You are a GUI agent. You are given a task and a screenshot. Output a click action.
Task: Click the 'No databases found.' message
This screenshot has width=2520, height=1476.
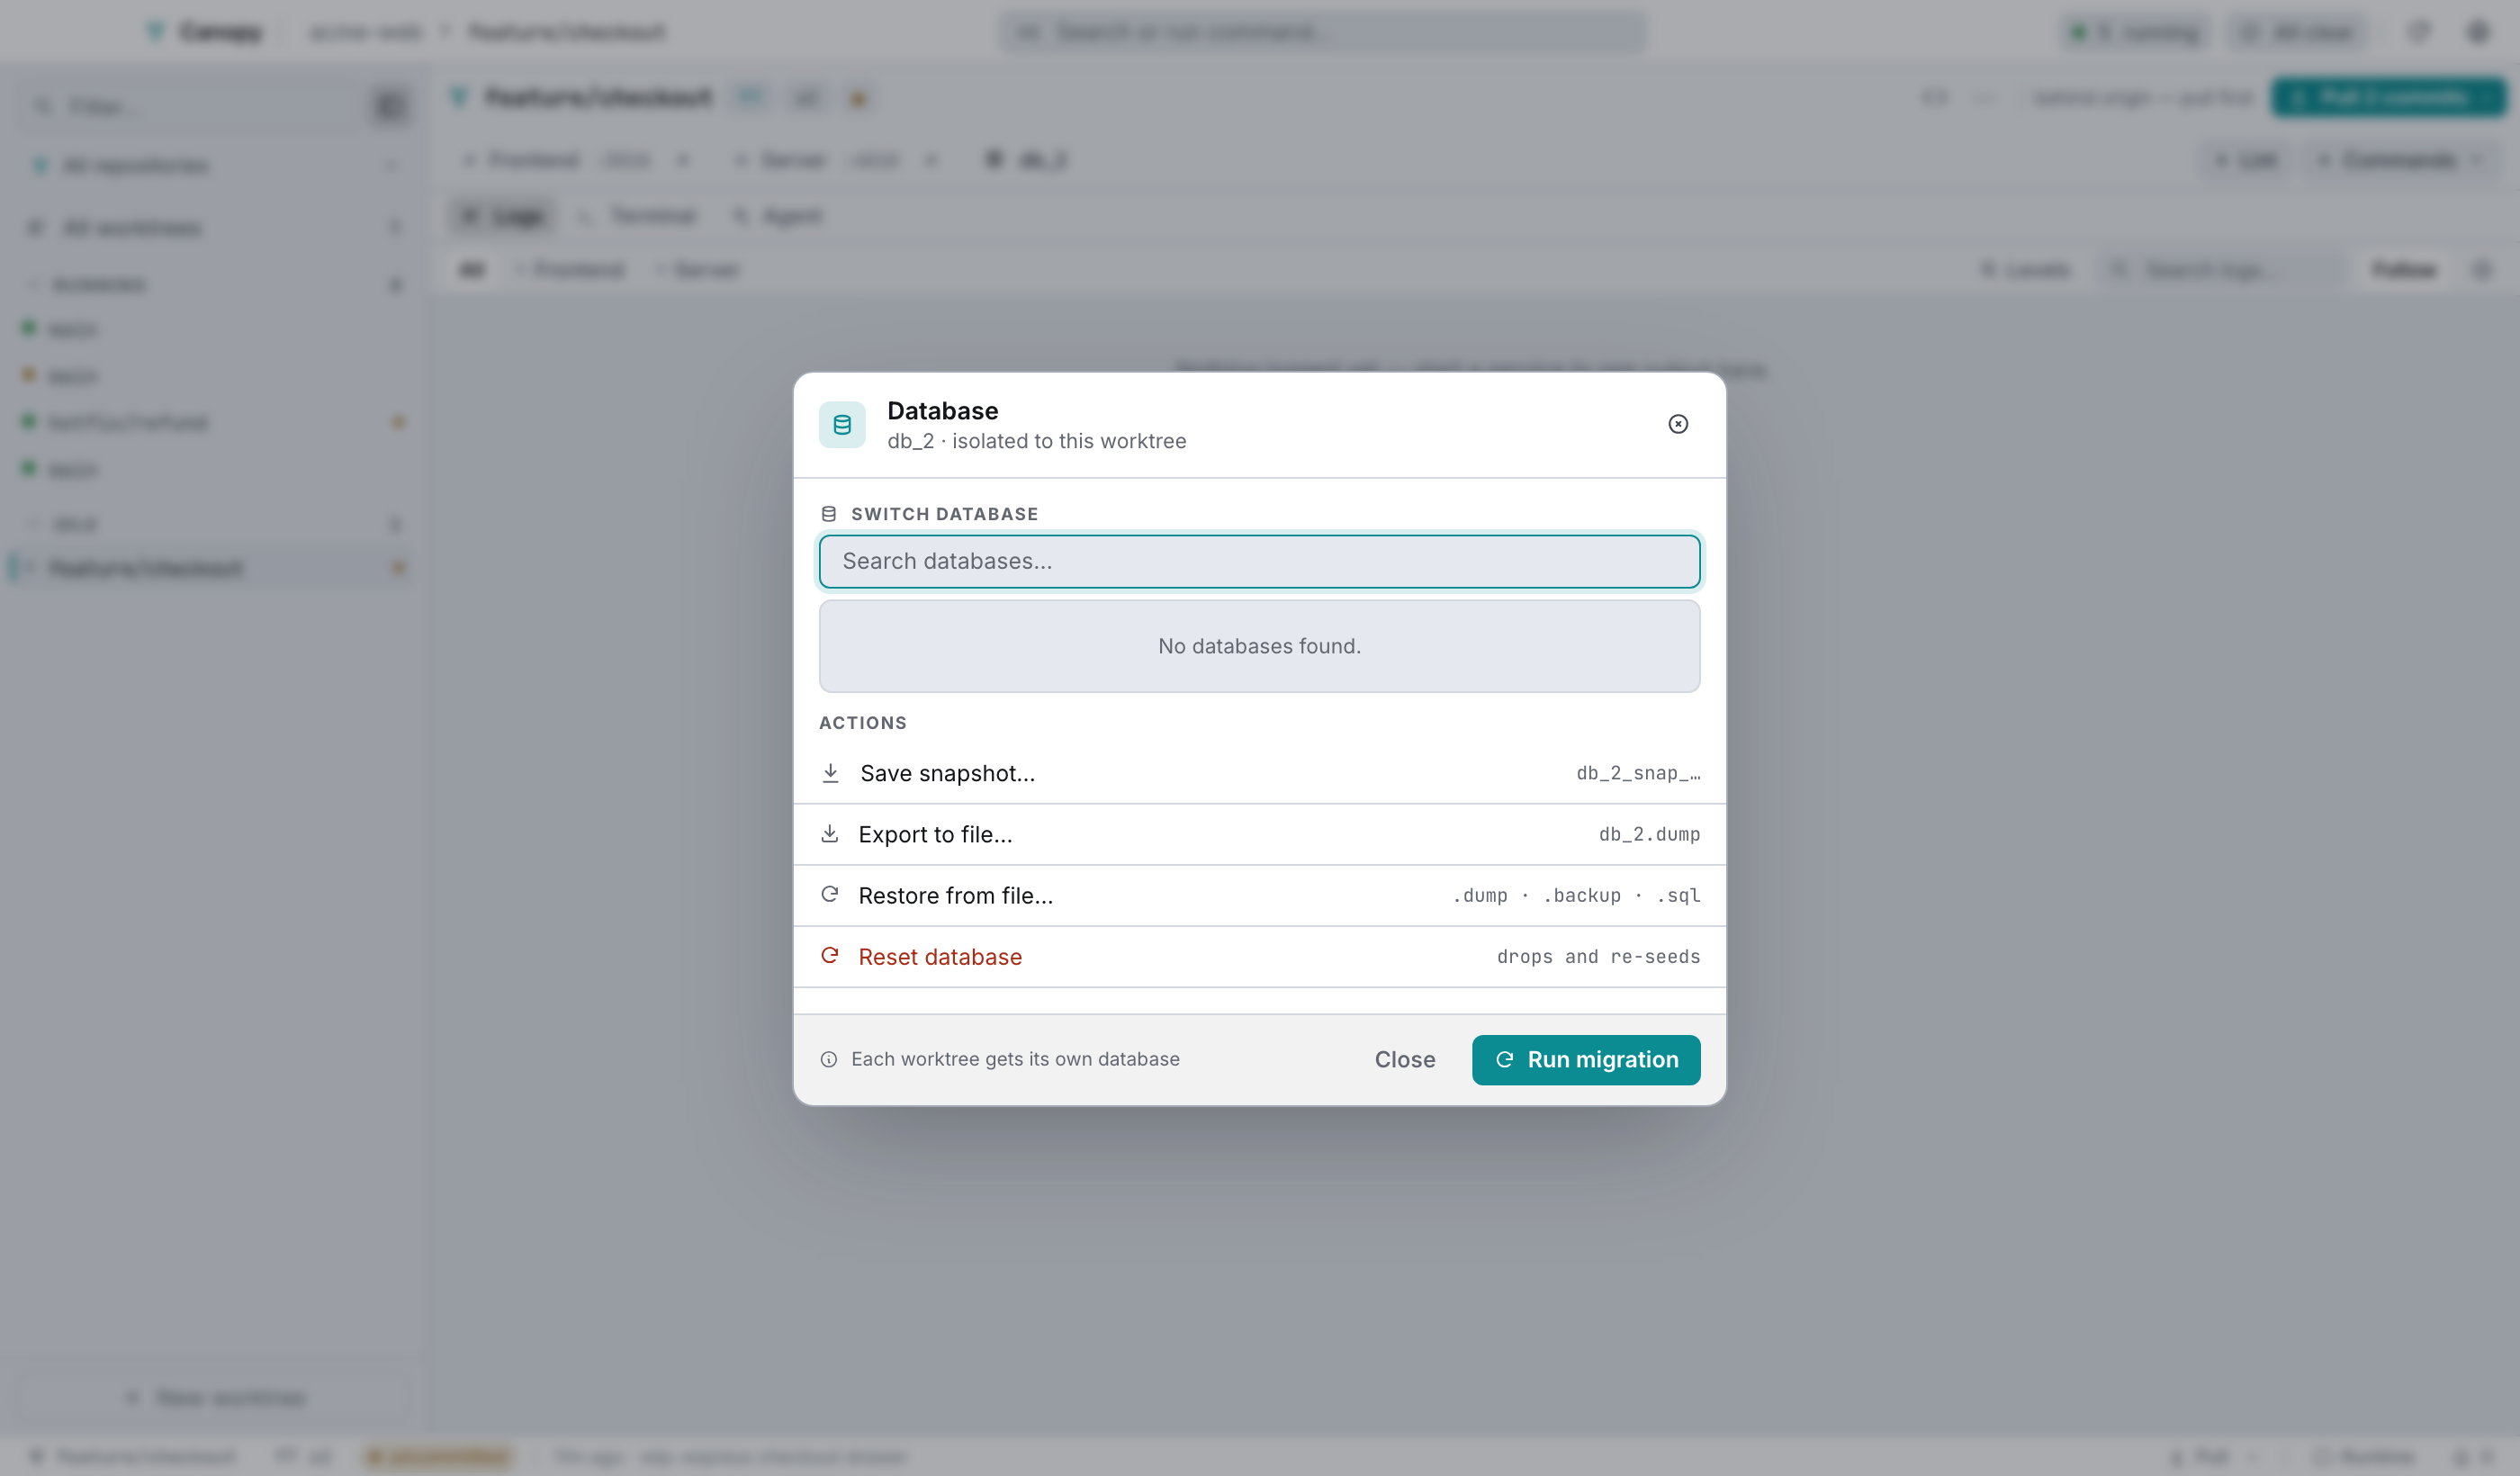tap(1259, 646)
